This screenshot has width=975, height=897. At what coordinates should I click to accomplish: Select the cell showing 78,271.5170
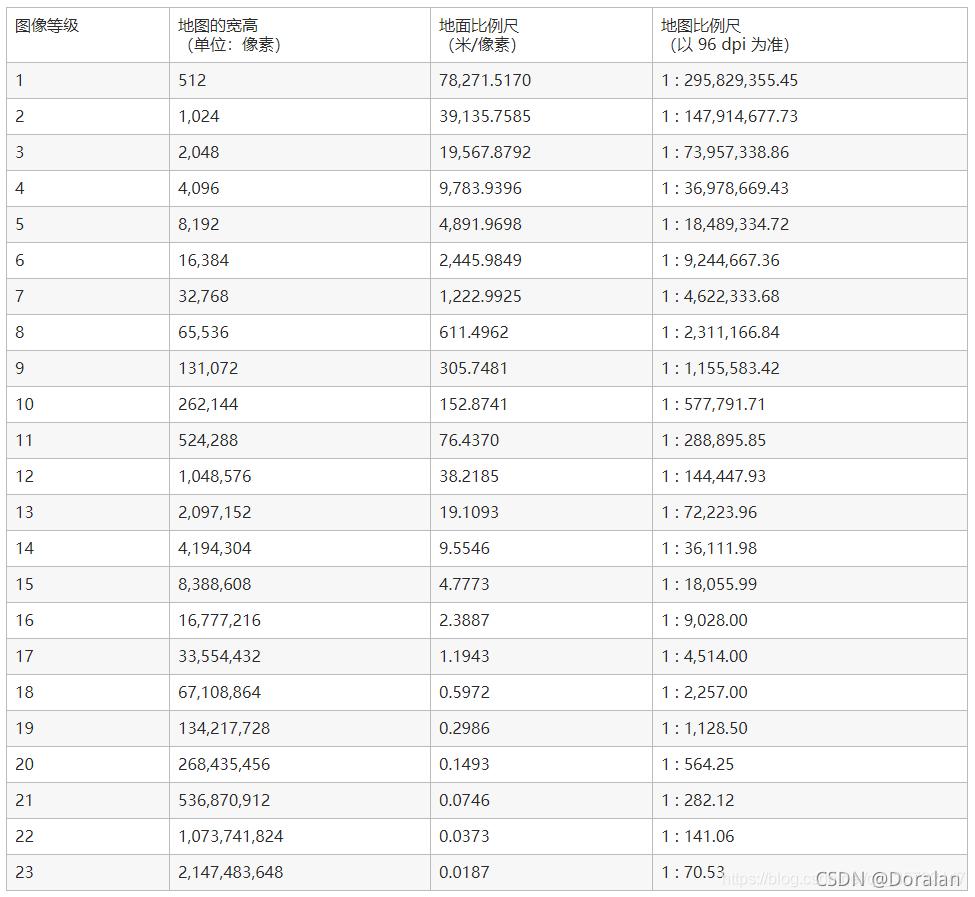point(485,80)
